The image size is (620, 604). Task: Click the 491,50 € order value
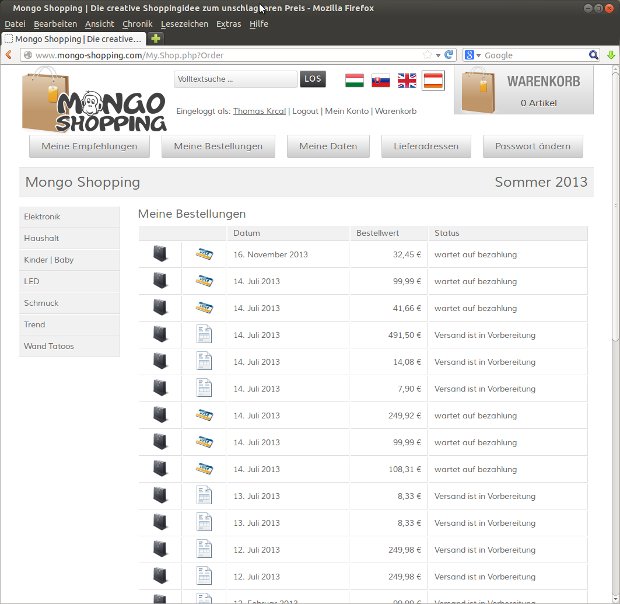[x=405, y=335]
